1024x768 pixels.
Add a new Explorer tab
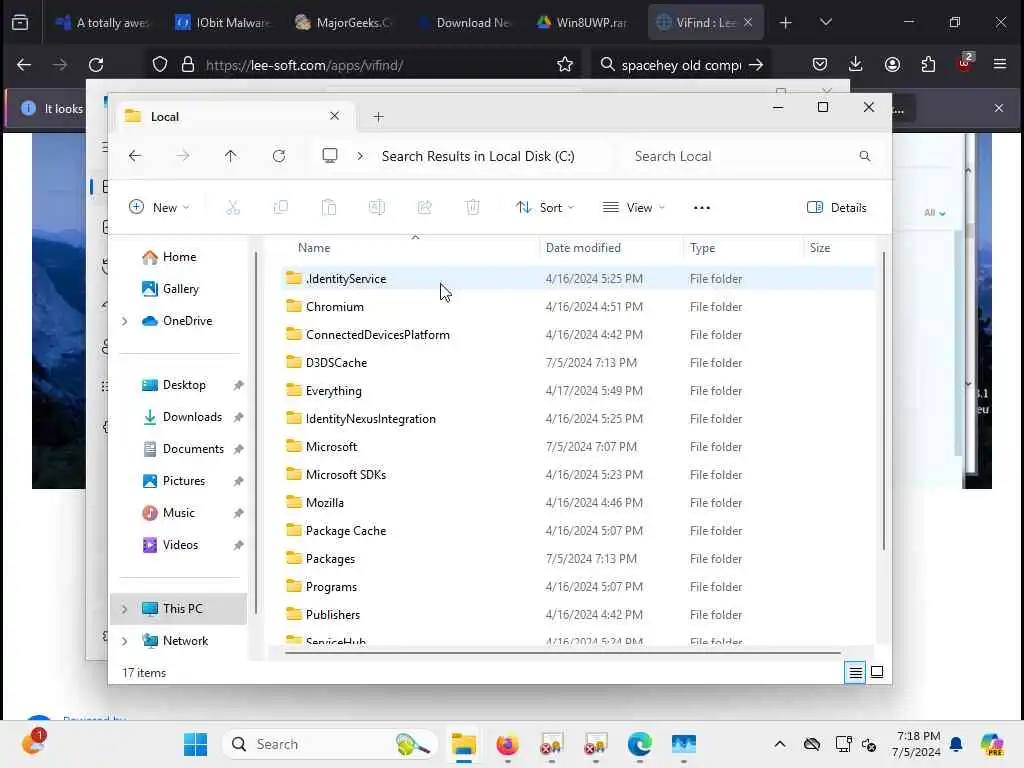[x=378, y=117]
